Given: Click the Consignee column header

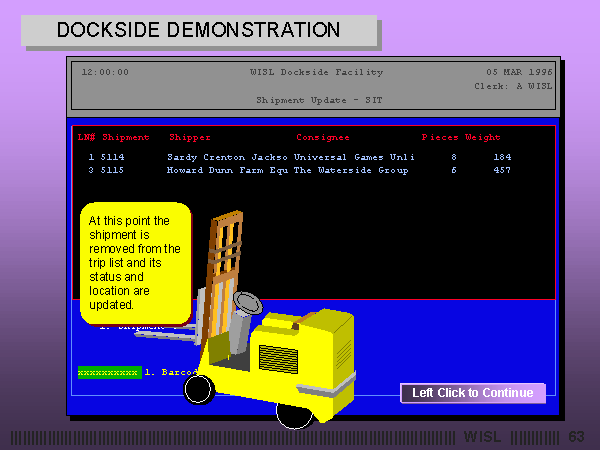Looking at the screenshot, I should 321,137.
